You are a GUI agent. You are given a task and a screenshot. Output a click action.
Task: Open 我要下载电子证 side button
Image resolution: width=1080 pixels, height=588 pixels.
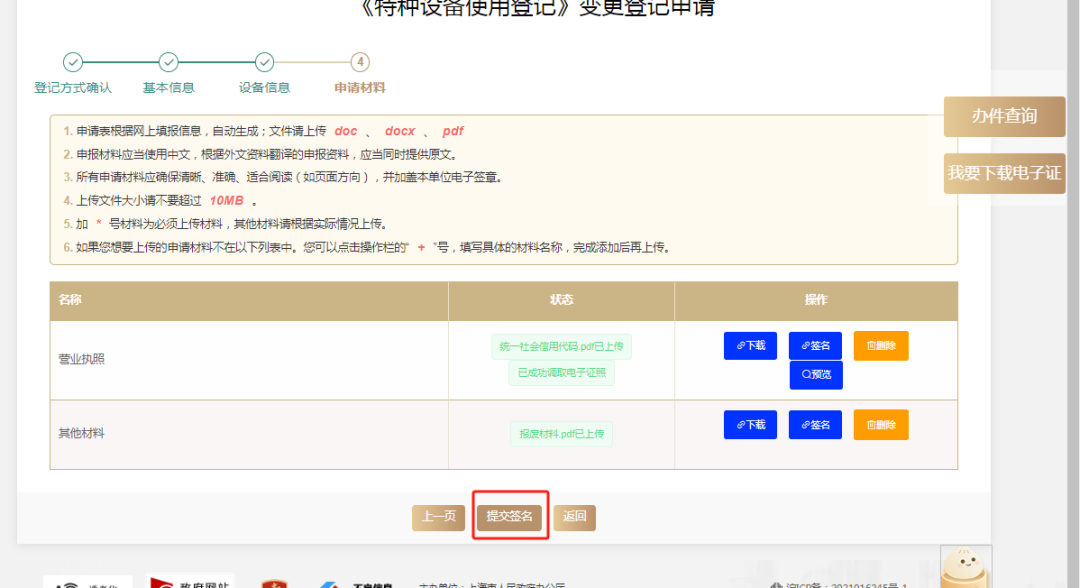click(x=1004, y=173)
